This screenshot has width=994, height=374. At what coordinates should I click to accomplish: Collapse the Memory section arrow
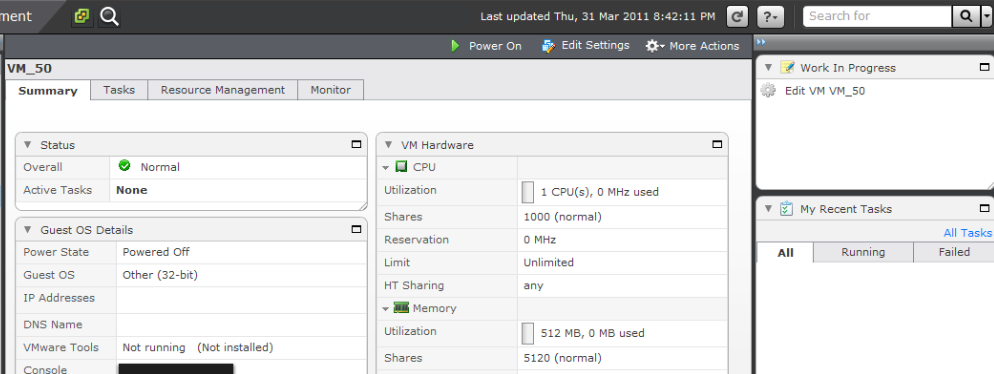(x=385, y=309)
